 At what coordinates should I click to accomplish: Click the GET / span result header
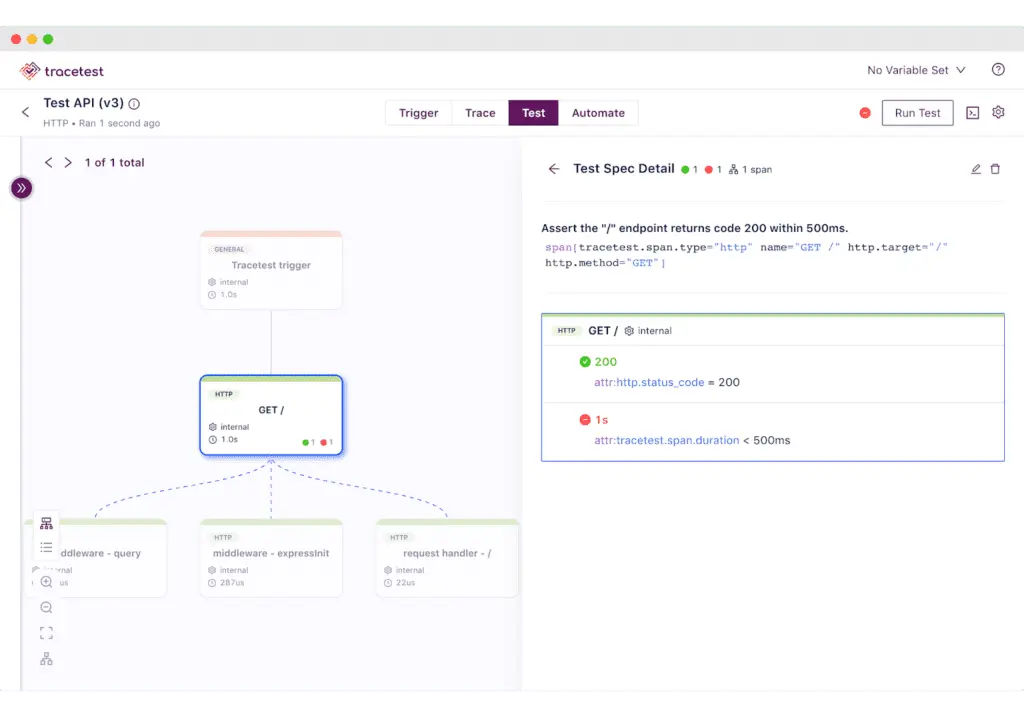pyautogui.click(x=773, y=331)
